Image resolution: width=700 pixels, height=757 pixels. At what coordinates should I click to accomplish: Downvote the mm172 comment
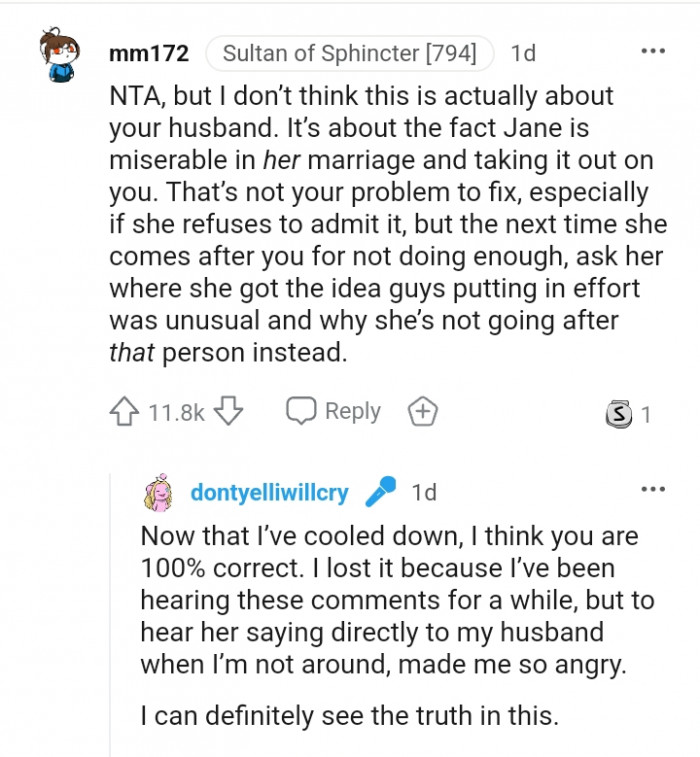pyautogui.click(x=229, y=412)
